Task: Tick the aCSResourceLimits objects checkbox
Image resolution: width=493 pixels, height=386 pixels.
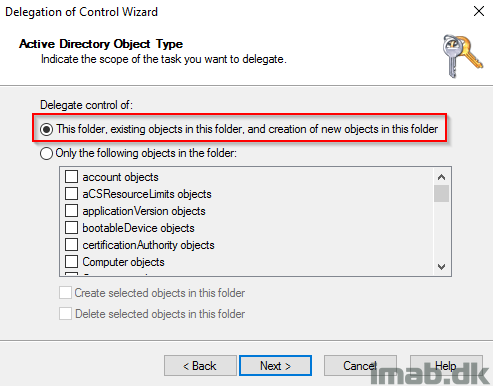Action: click(71, 194)
